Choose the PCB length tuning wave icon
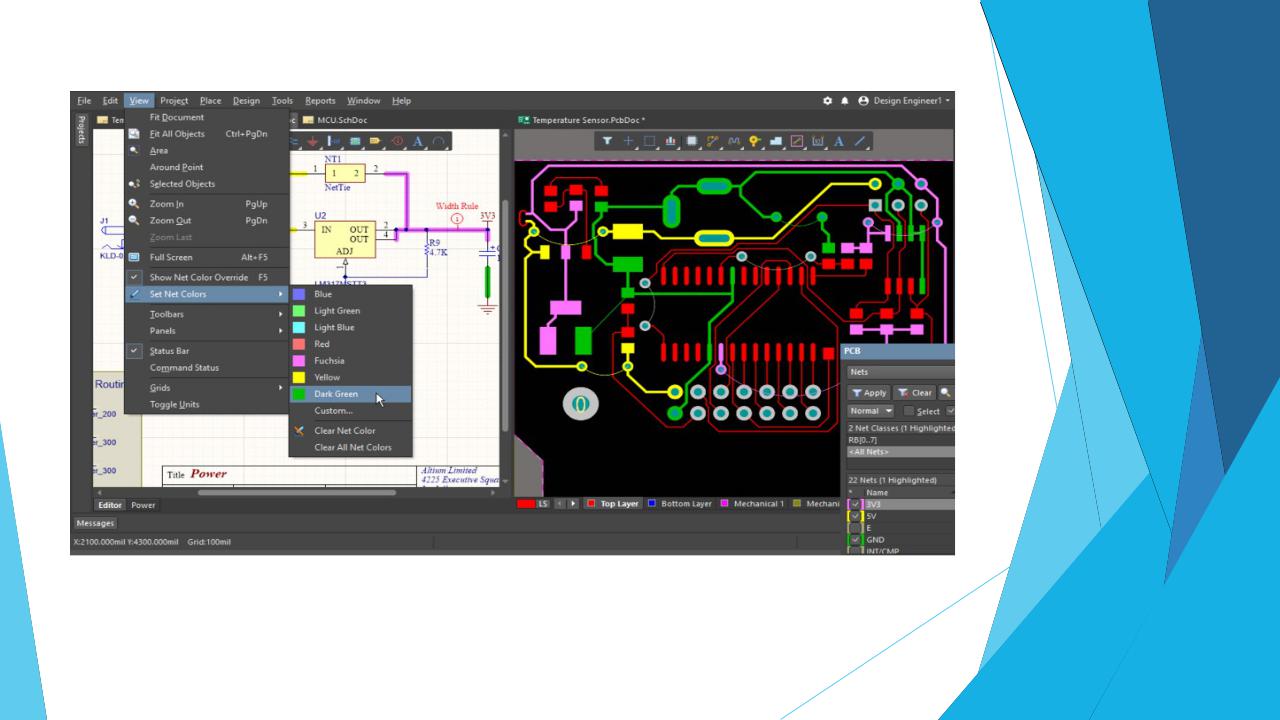 pos(734,141)
